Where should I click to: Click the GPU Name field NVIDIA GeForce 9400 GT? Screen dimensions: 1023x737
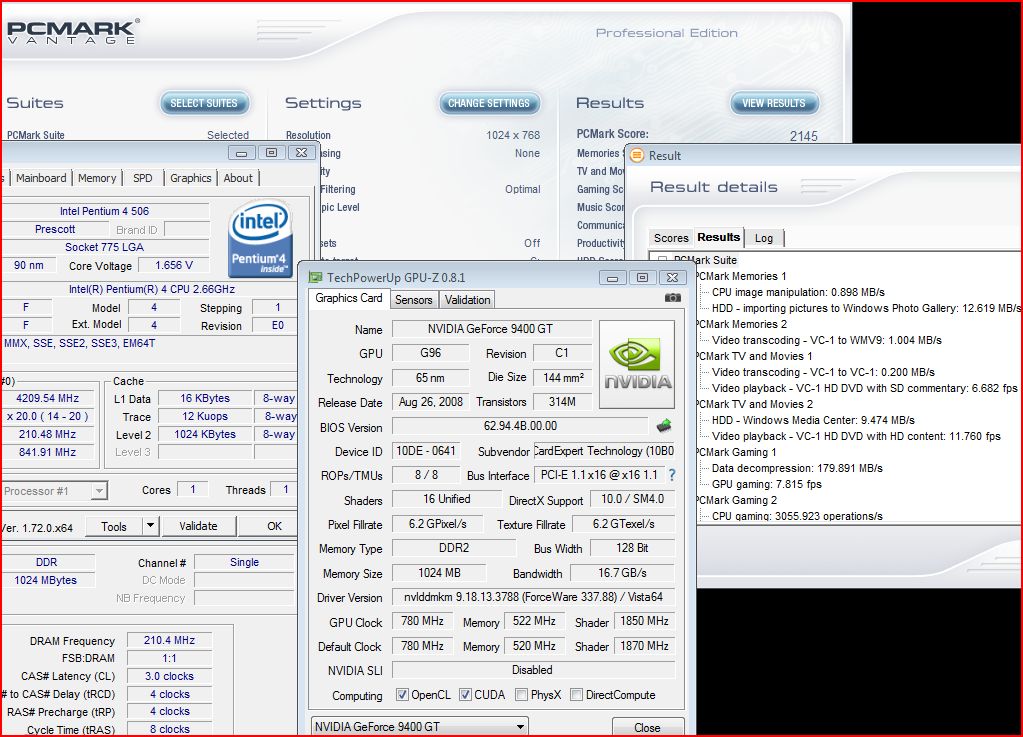[490, 329]
